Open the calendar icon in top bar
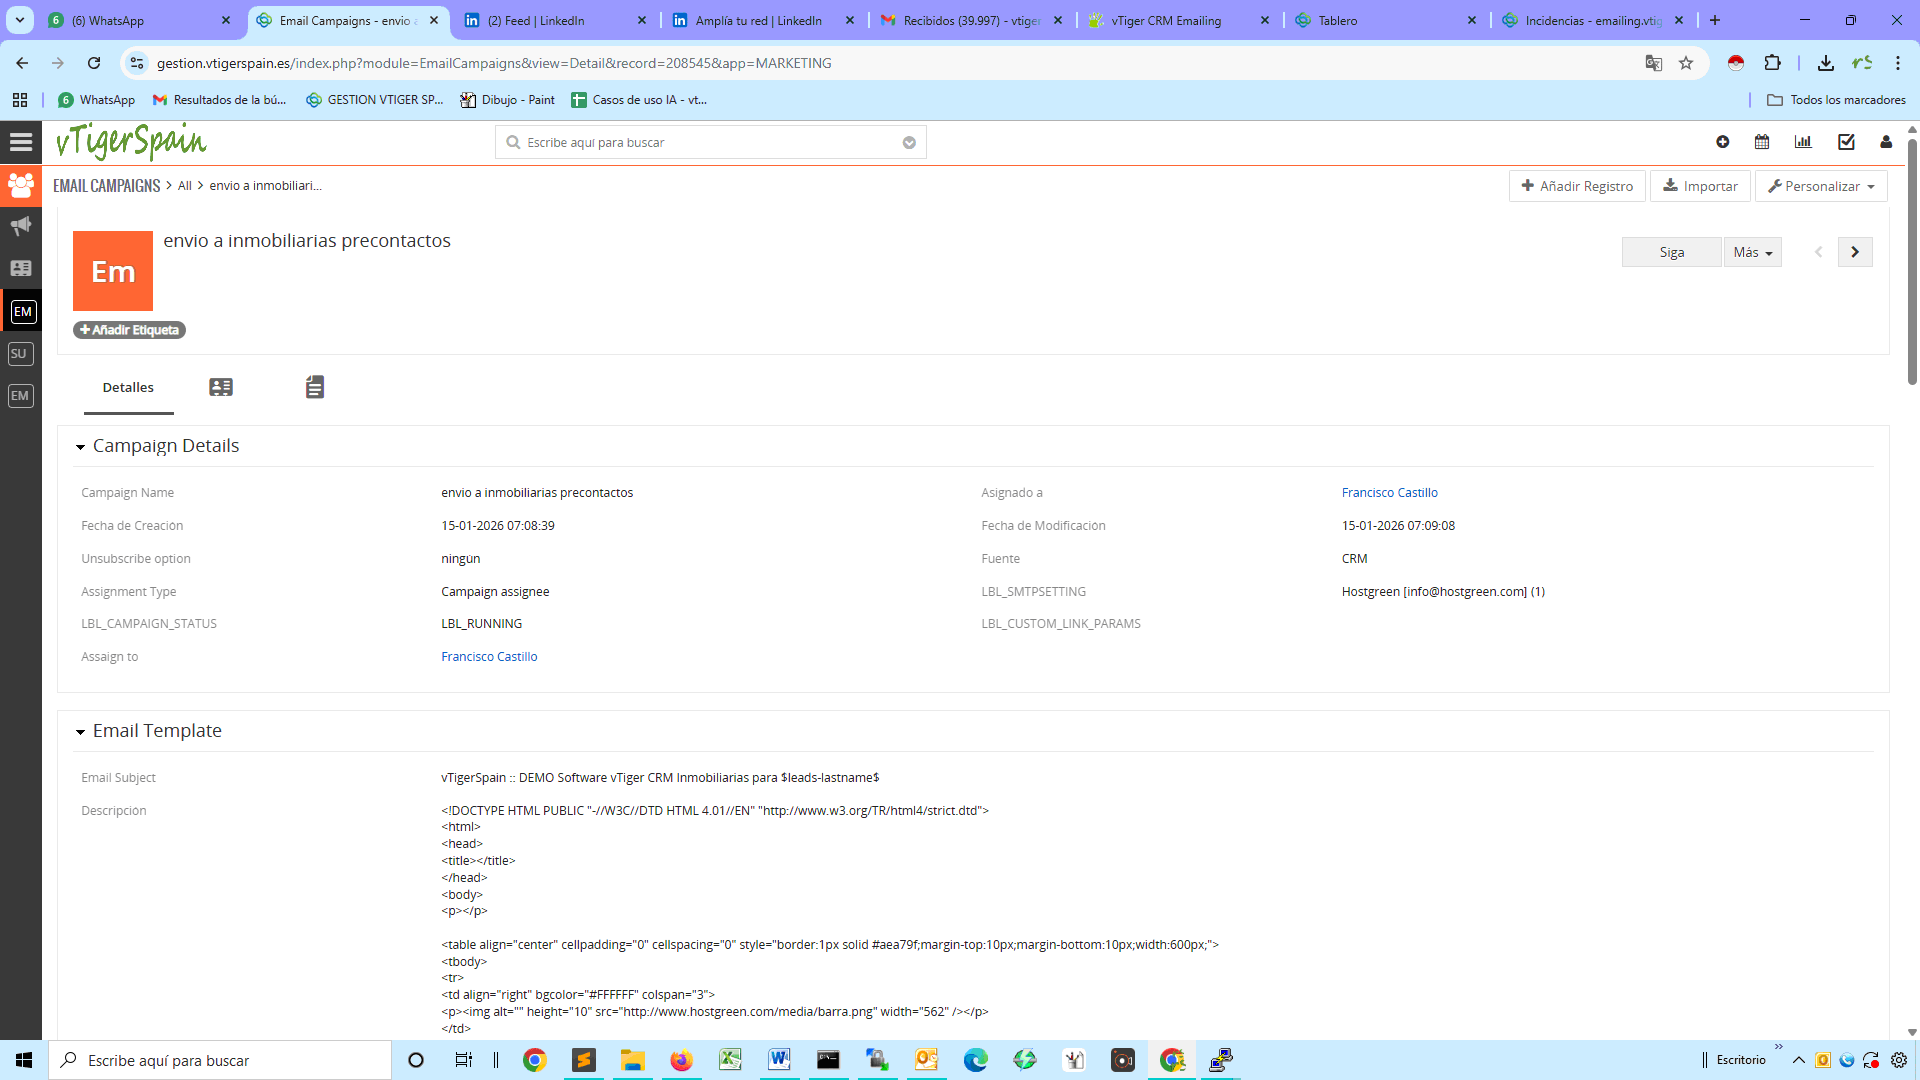The image size is (1920, 1080). 1761,142
